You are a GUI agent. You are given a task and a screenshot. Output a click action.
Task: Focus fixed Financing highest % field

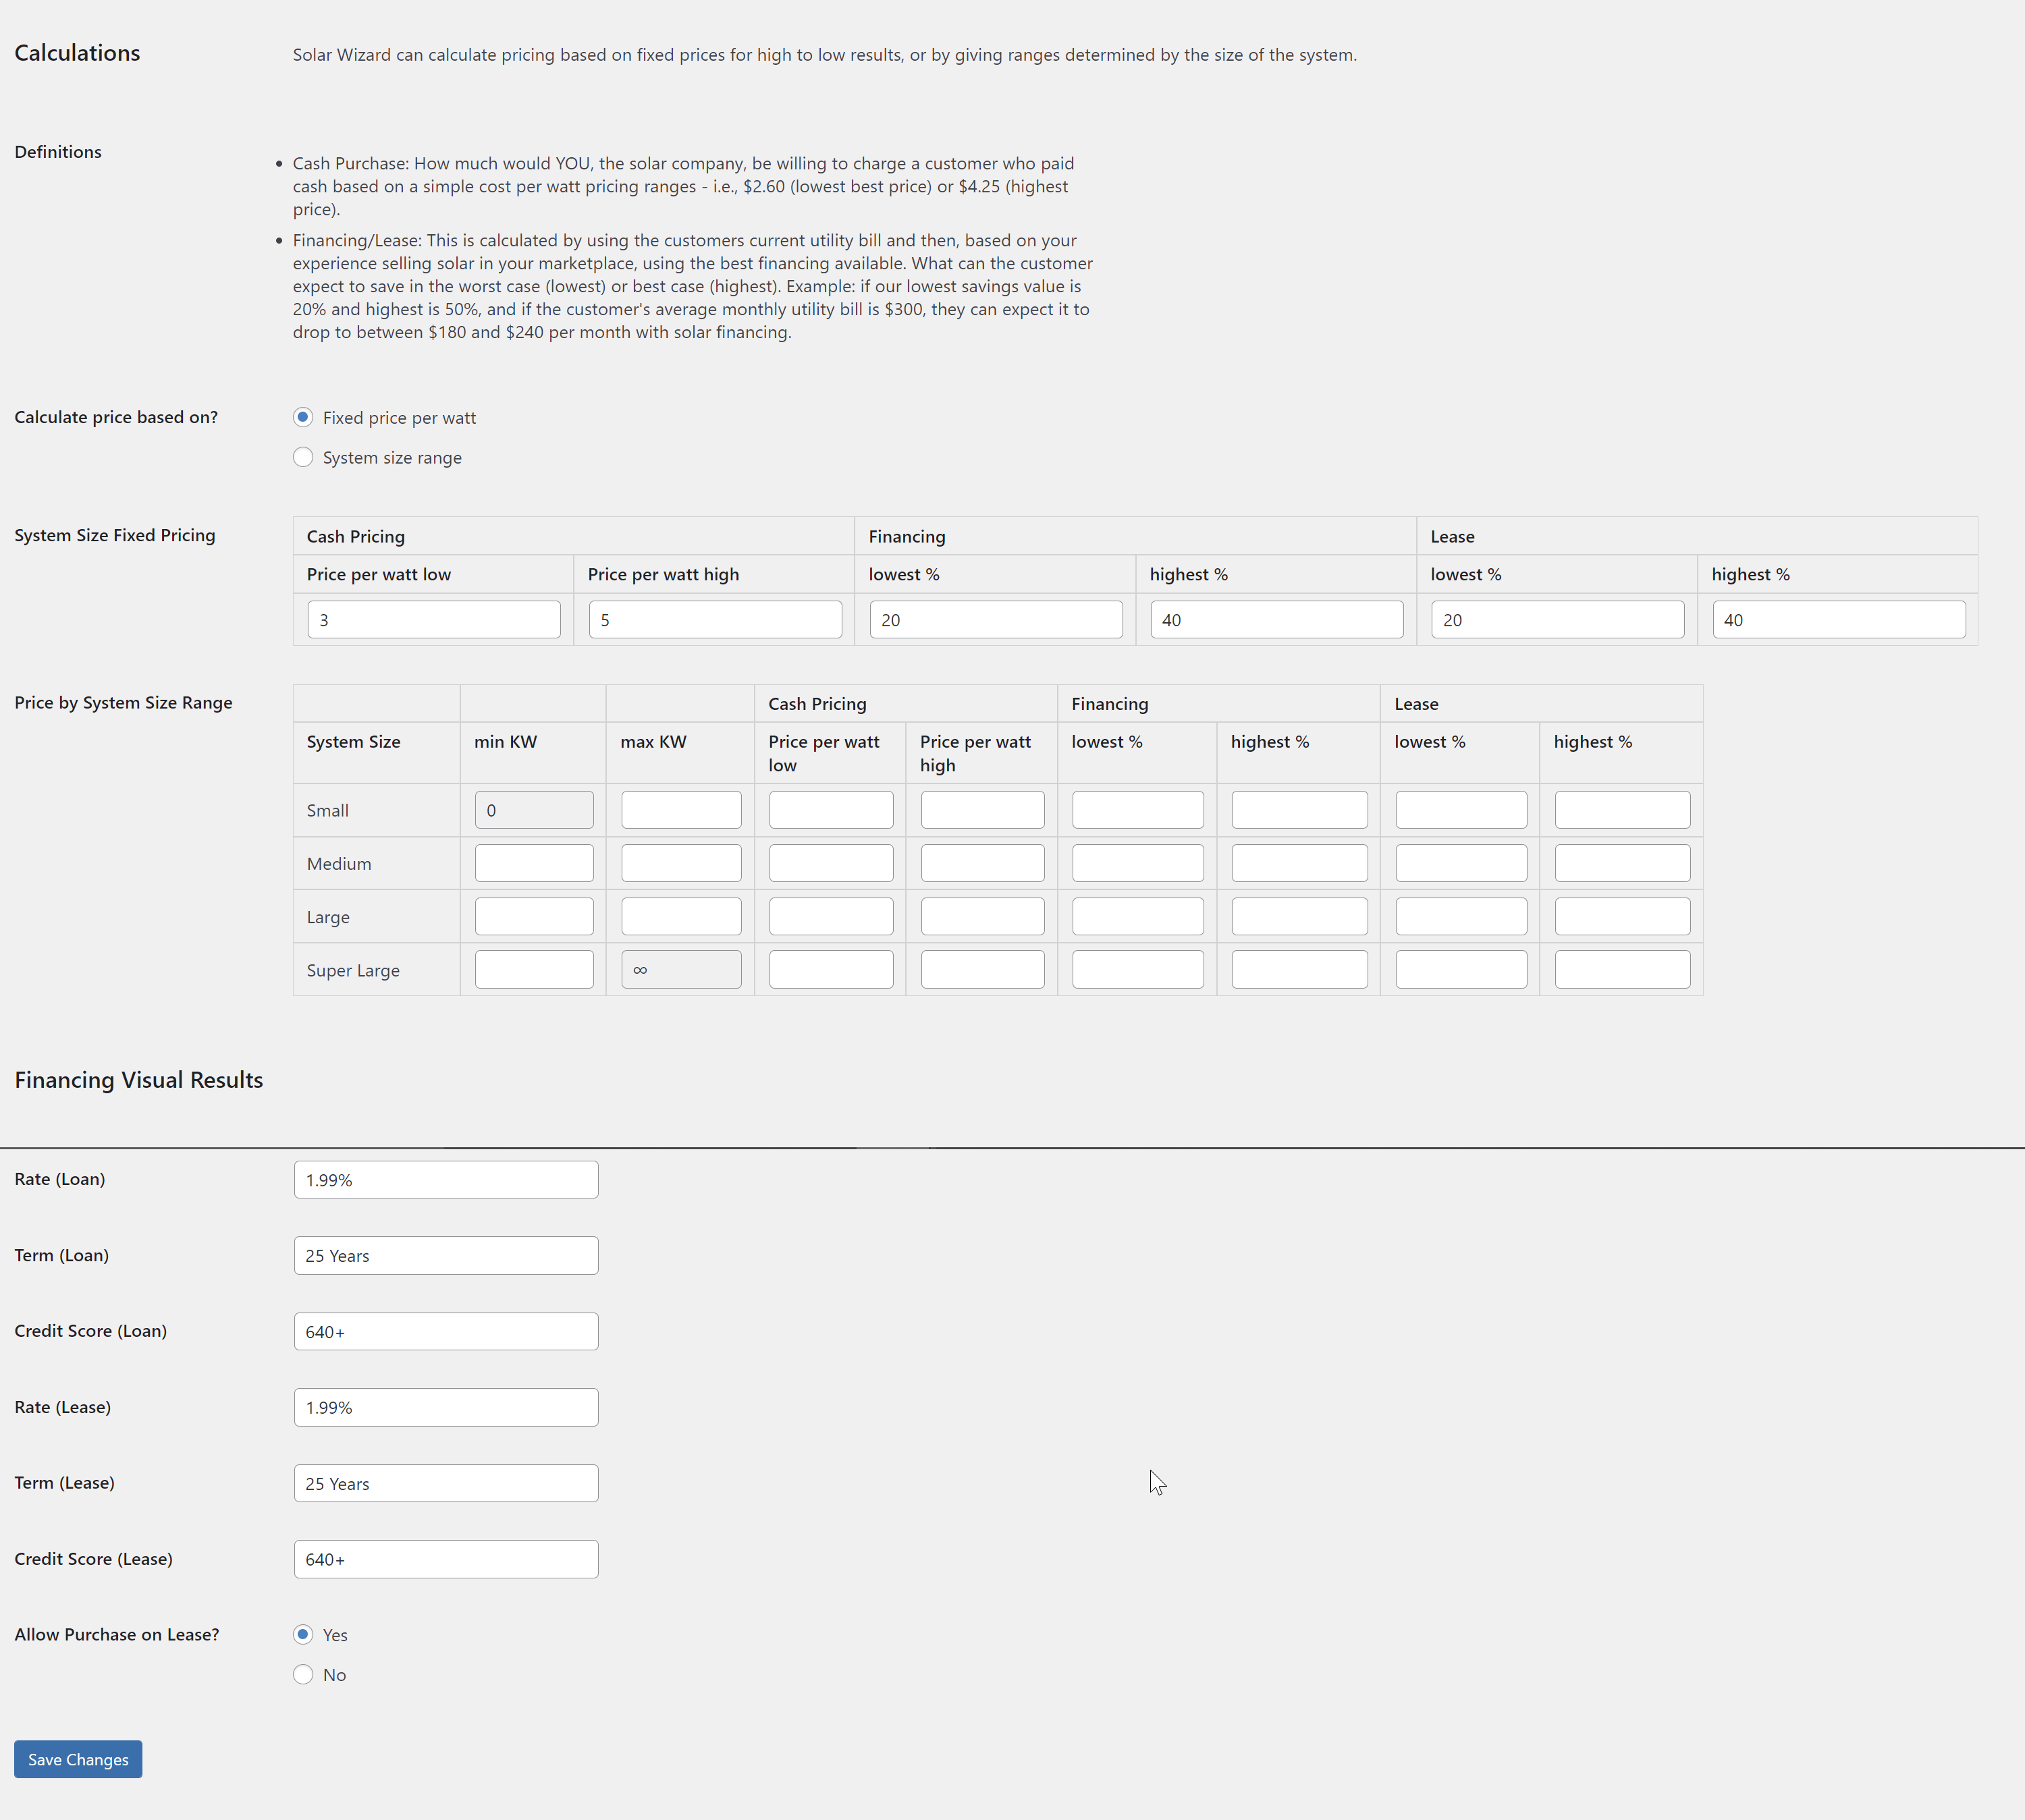(1276, 620)
